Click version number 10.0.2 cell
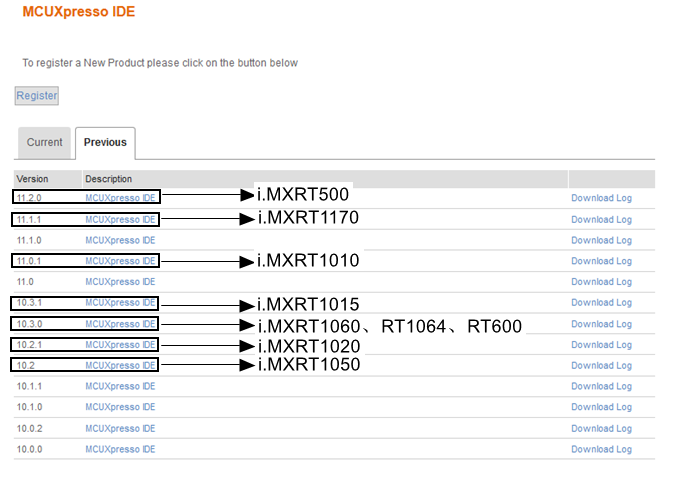 pos(29,429)
